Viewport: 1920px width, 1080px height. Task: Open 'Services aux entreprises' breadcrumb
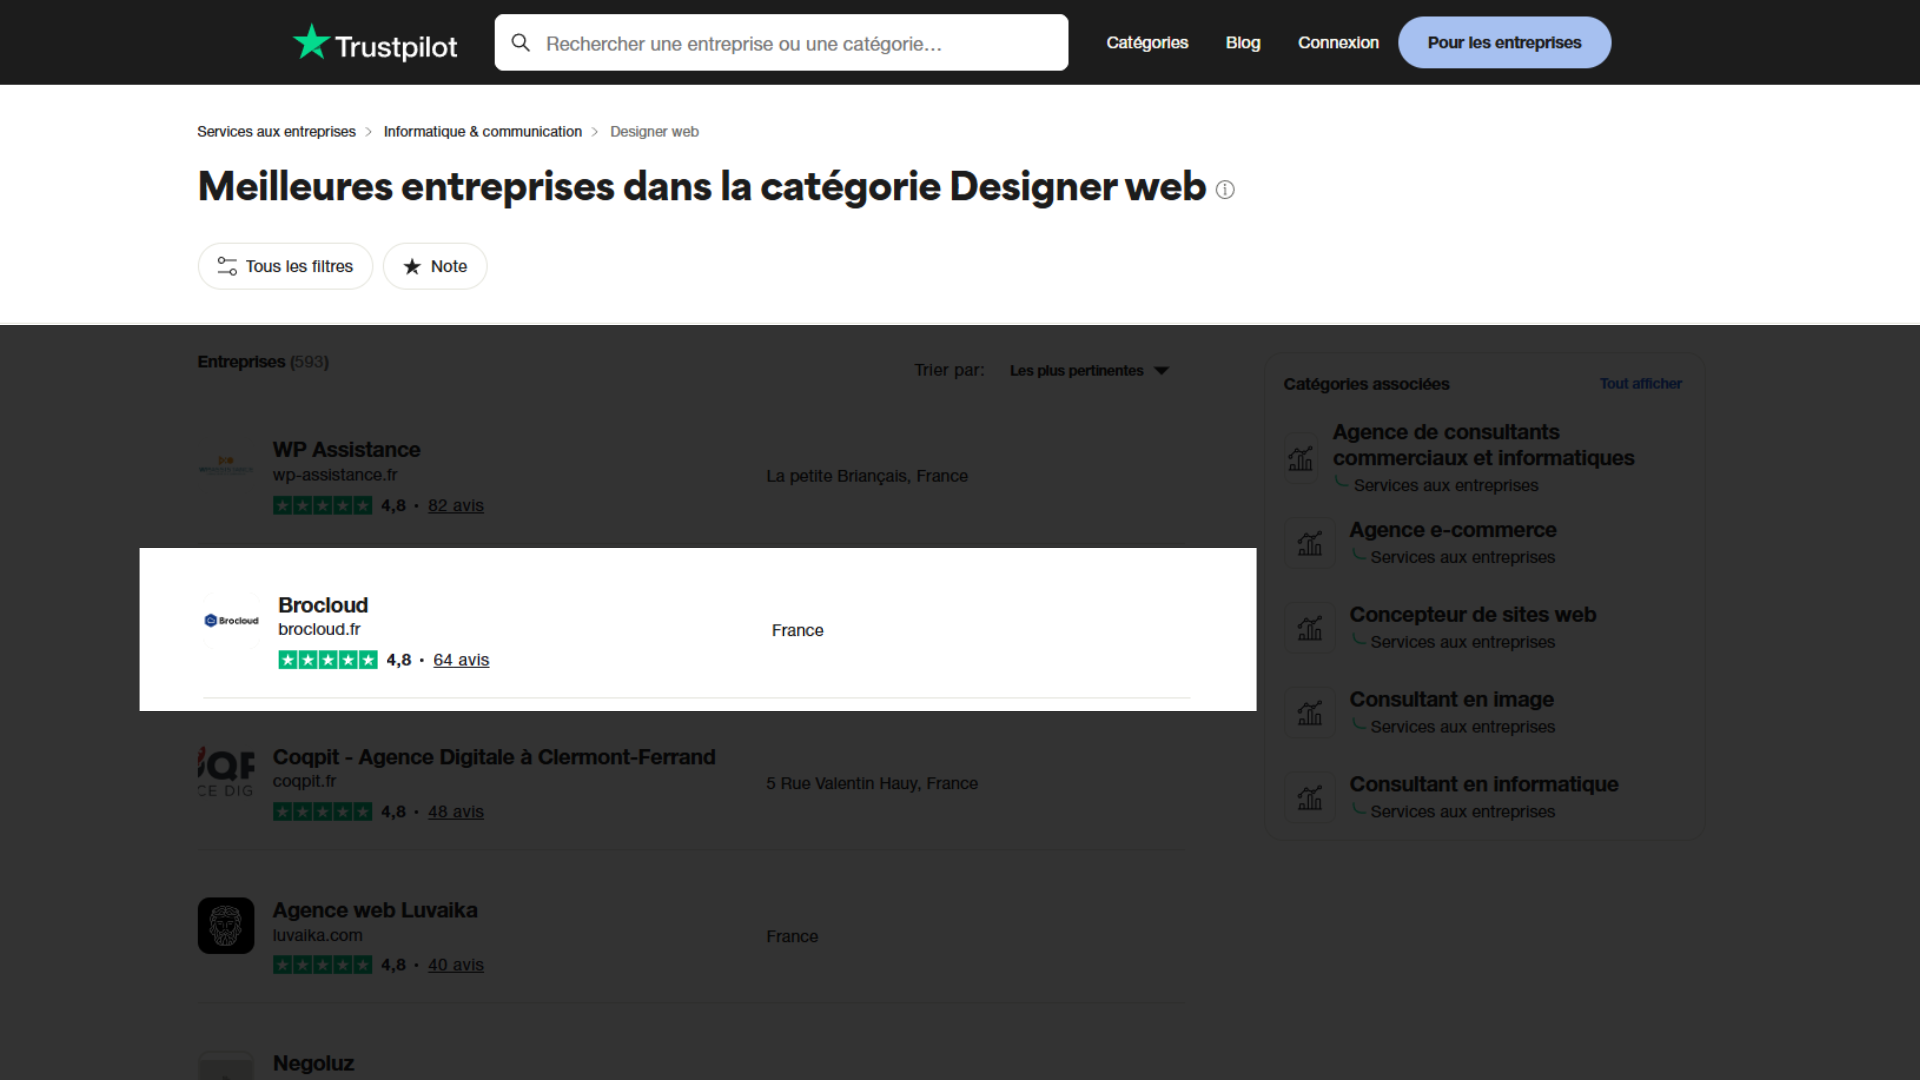276,132
